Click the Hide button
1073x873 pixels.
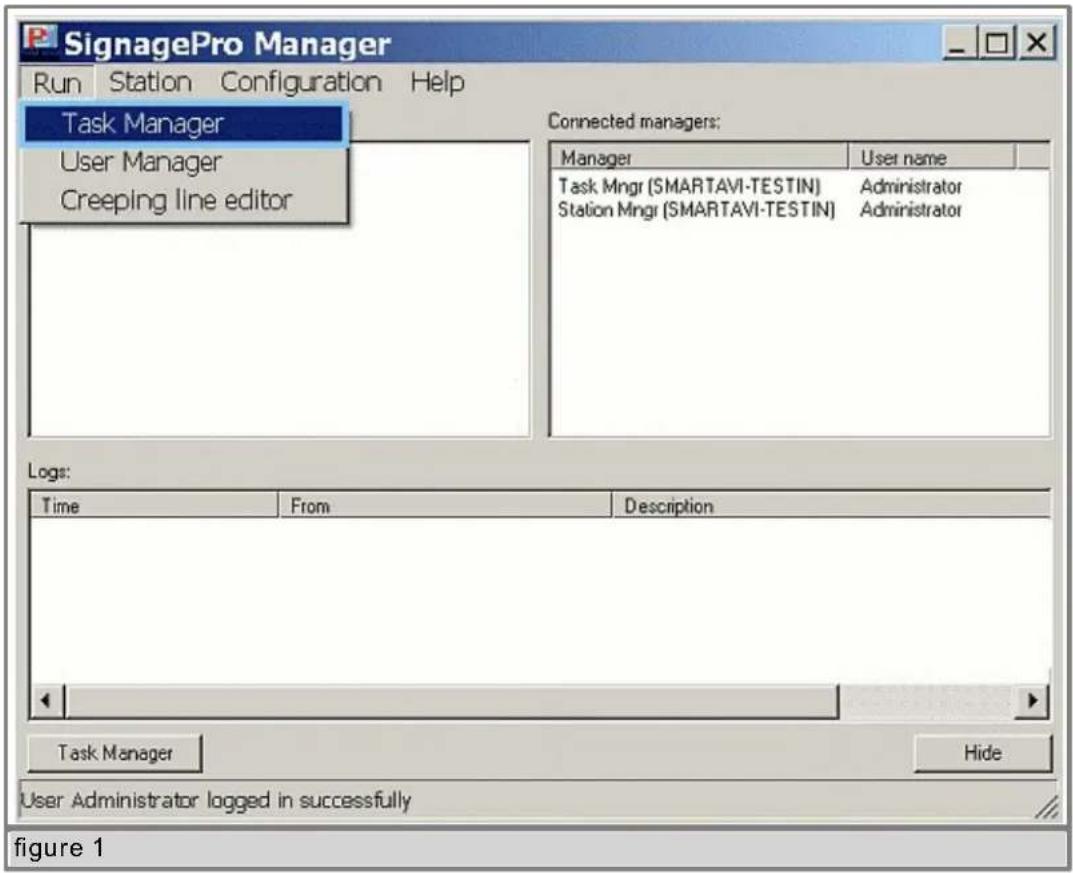coord(983,753)
